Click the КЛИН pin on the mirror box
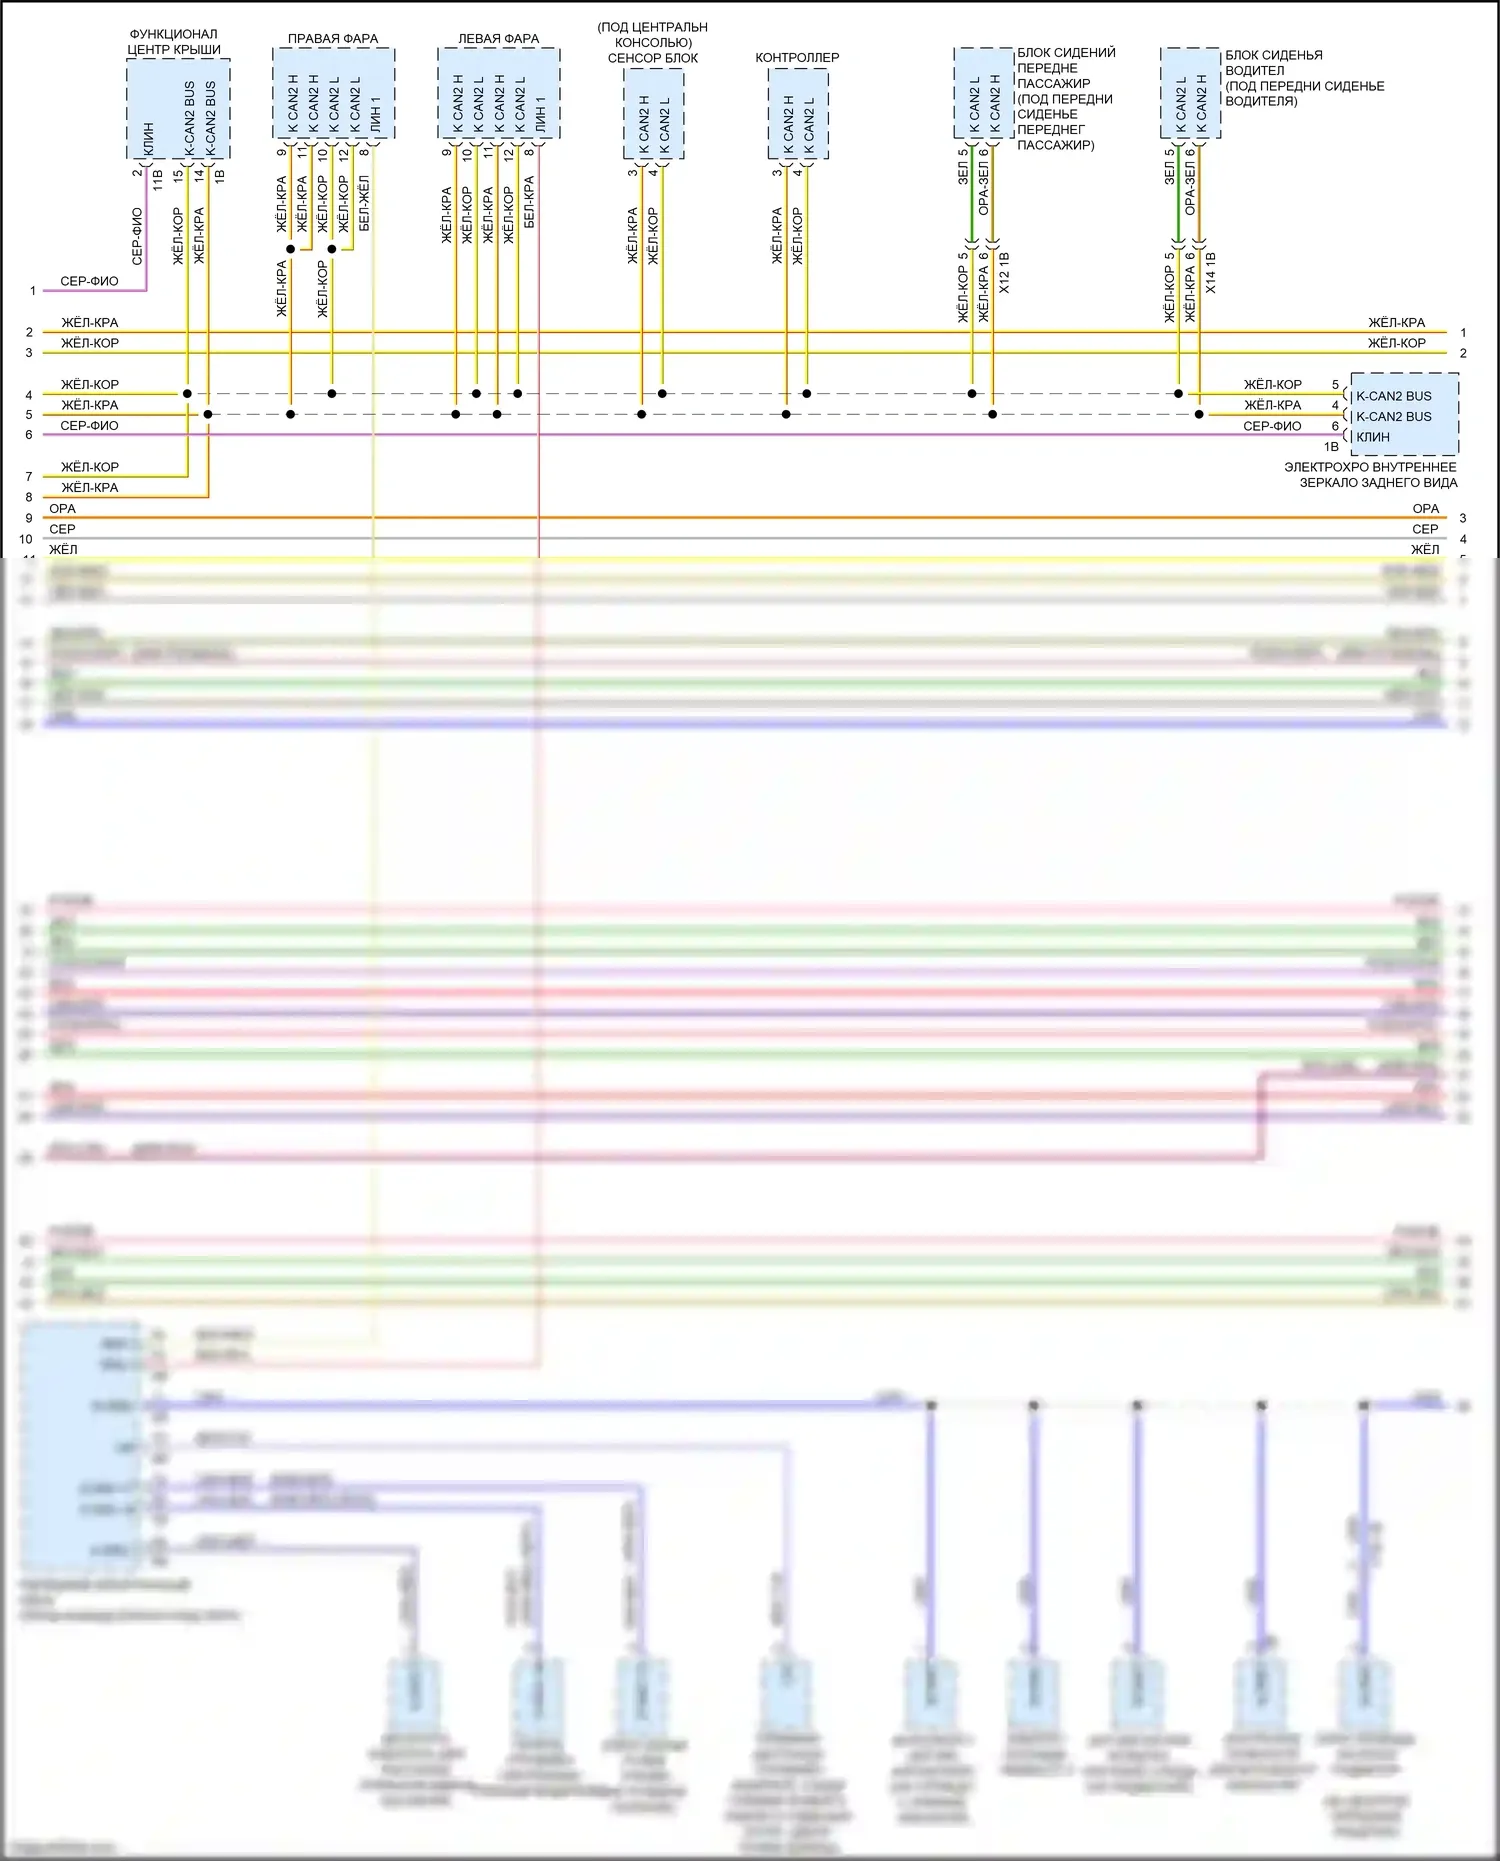This screenshot has width=1500, height=1861. (x=1373, y=437)
